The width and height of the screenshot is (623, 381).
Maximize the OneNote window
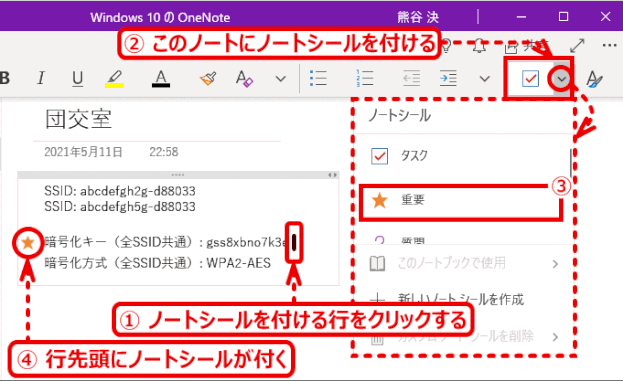pos(563,17)
